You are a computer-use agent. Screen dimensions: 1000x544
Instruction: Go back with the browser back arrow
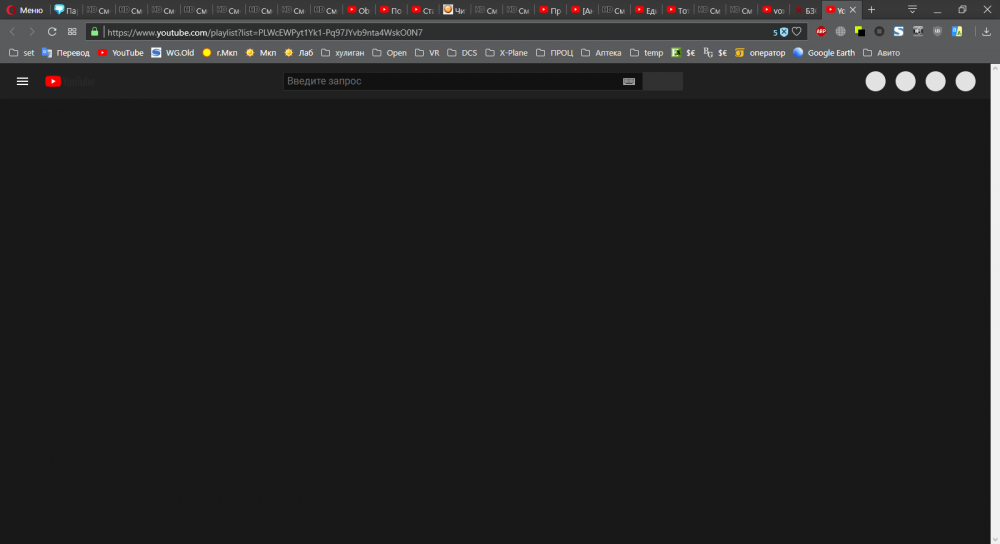tap(12, 32)
